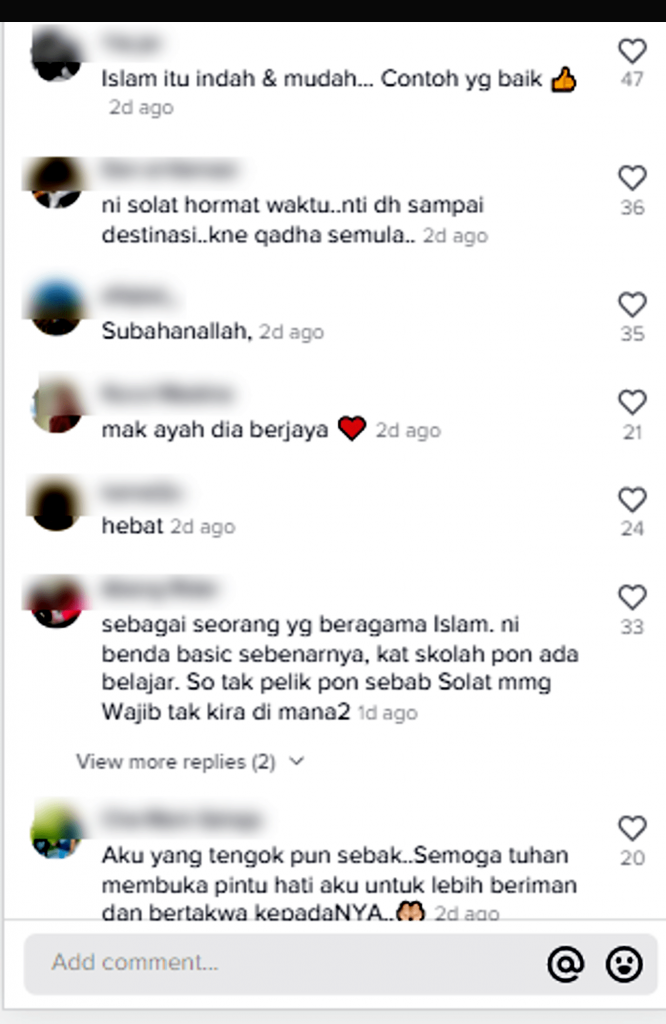Open profile avatar of 'Subahanallah' commenter
This screenshot has width=666, height=1024.
[56, 308]
